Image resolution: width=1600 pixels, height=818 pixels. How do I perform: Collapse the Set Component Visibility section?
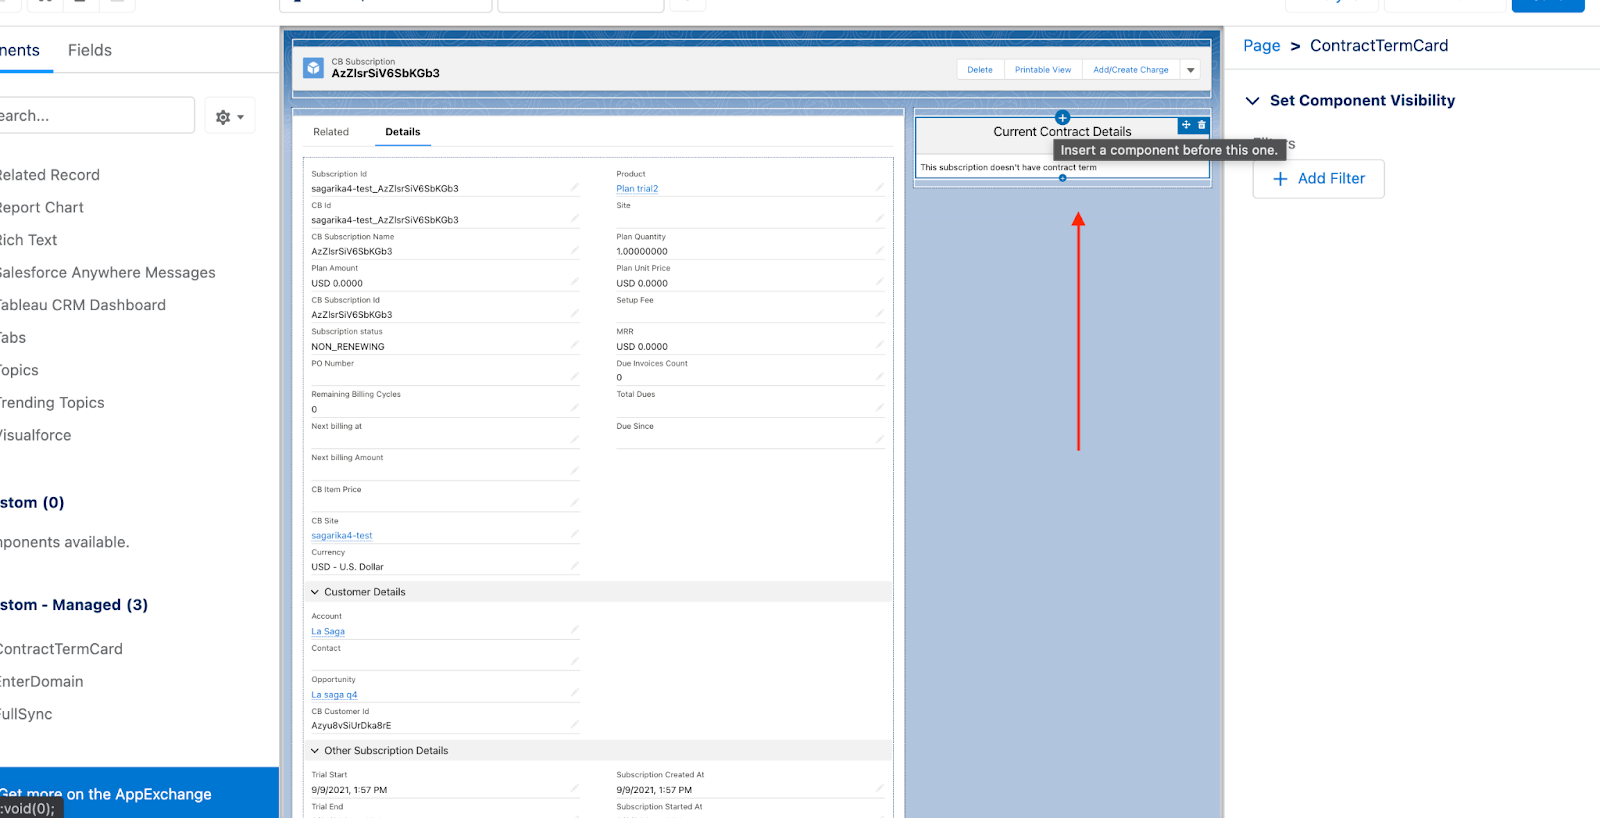1252,101
